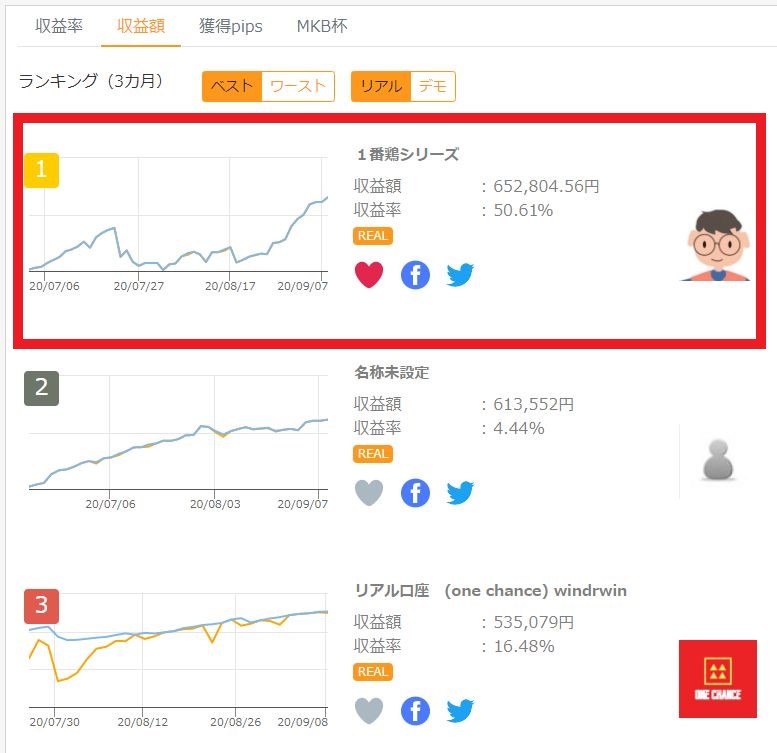Image resolution: width=777 pixels, height=753 pixels.
Task: Share the windrwin entry on Facebook
Action: point(415,710)
